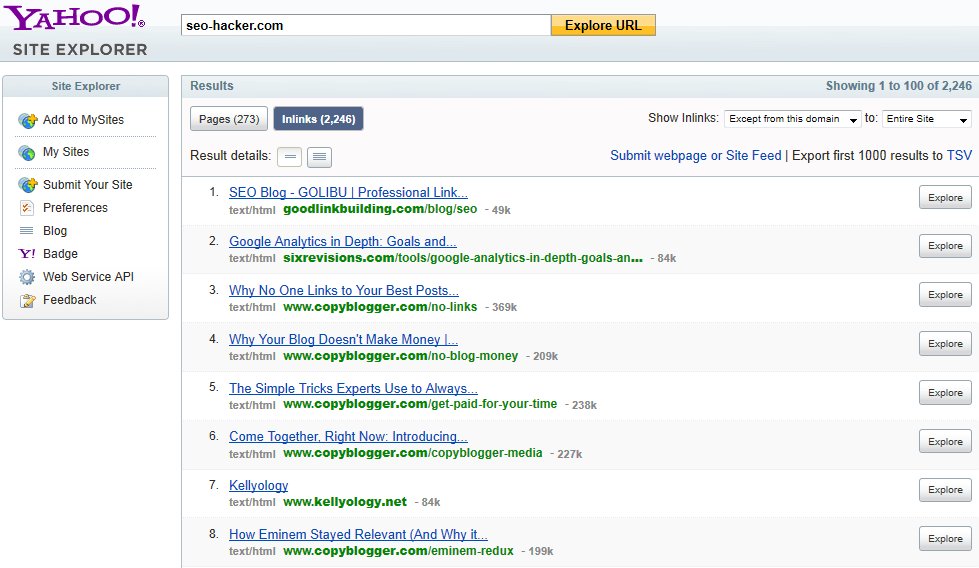Open the Kellyology result link
The width and height of the screenshot is (979, 568).
pos(258,485)
